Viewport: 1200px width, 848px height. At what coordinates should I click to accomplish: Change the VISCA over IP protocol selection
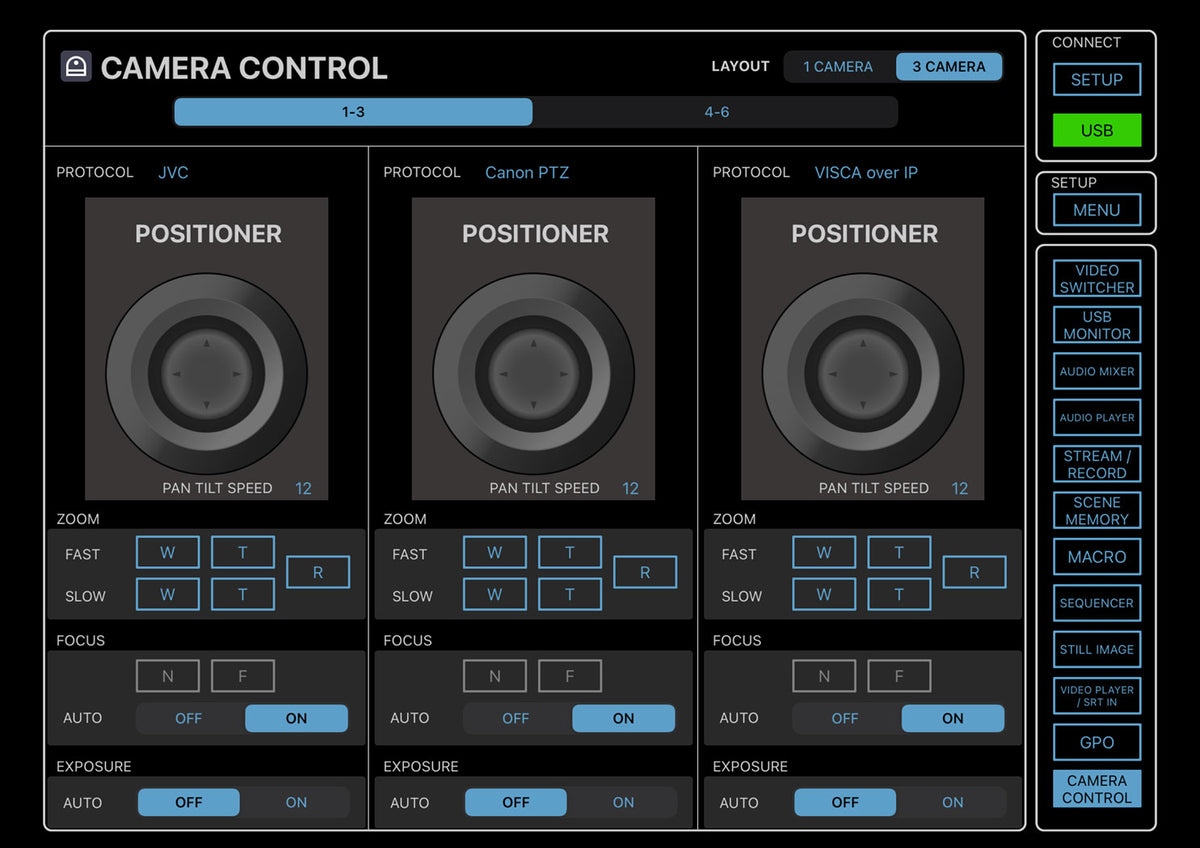click(x=866, y=172)
